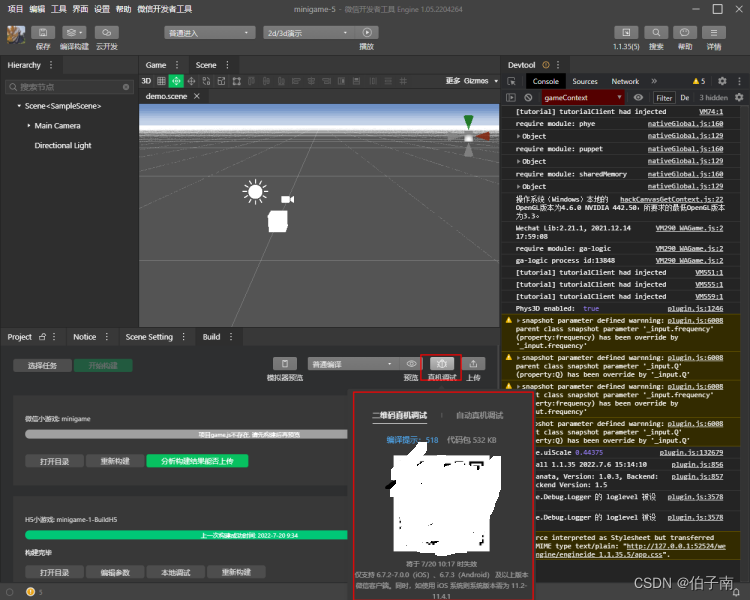This screenshot has width=750, height=600.
Task: Open the 详情 details icon
Action: (714, 33)
